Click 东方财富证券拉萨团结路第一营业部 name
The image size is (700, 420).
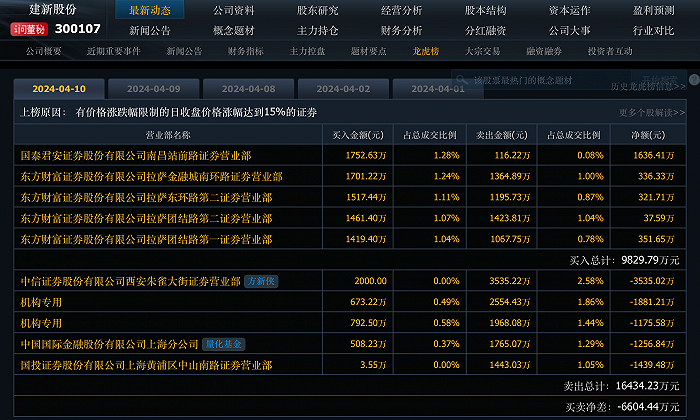(x=146, y=240)
